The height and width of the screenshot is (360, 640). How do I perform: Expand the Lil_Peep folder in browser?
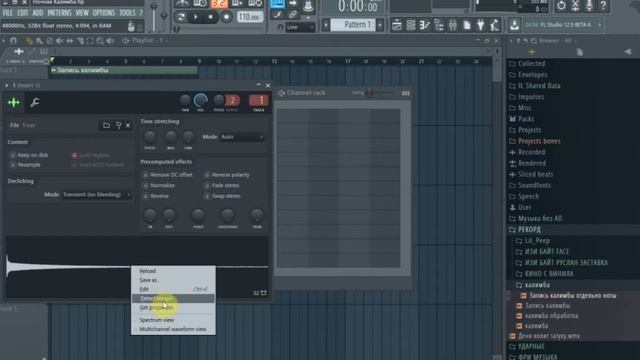[537, 240]
